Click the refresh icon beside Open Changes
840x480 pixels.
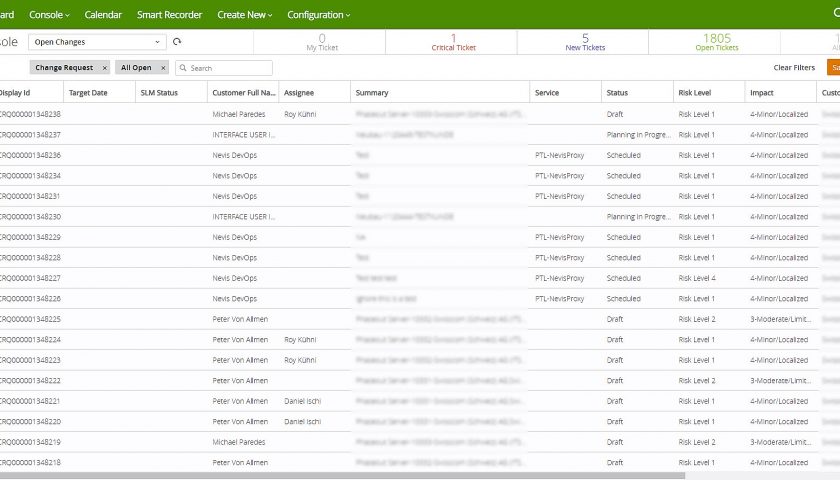pos(177,42)
